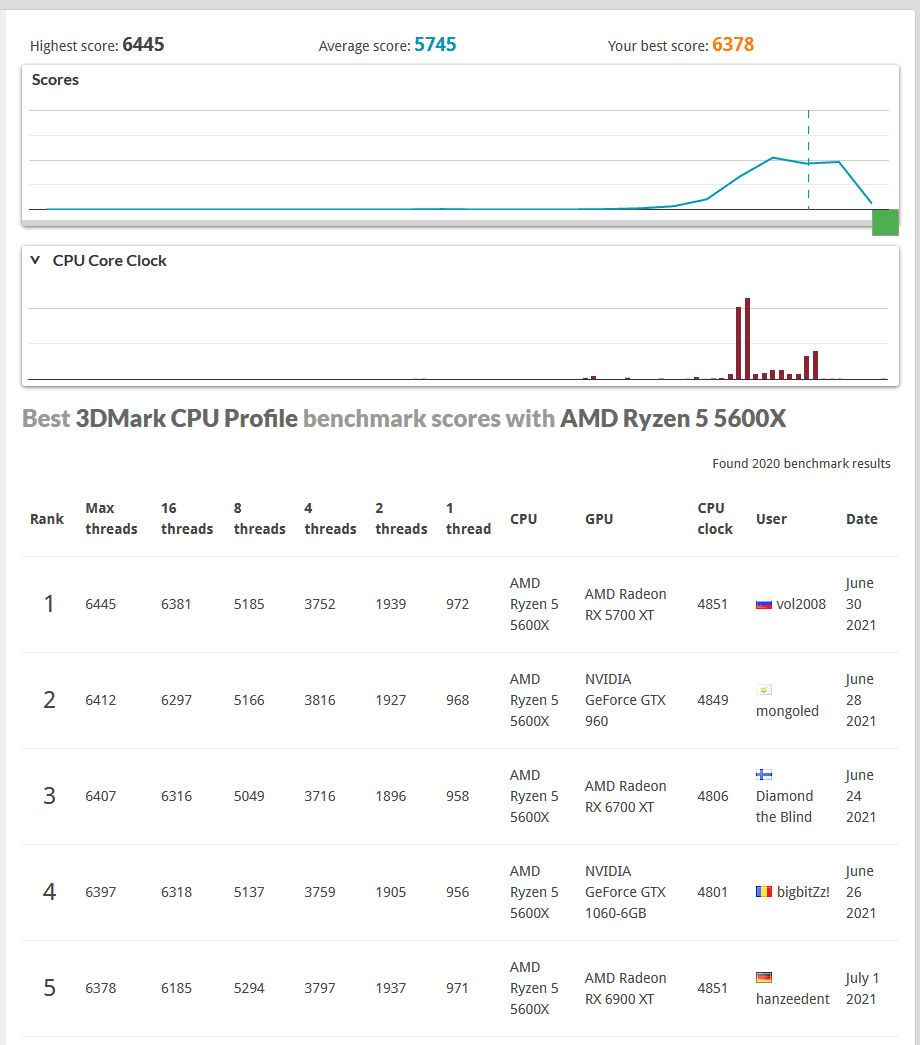Click the German flag above hanzeedent
Screen dimensions: 920x1045
pos(763,978)
